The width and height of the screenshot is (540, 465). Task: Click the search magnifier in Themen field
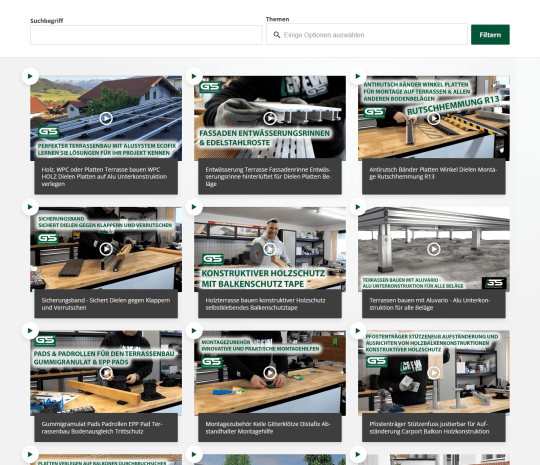tap(277, 35)
